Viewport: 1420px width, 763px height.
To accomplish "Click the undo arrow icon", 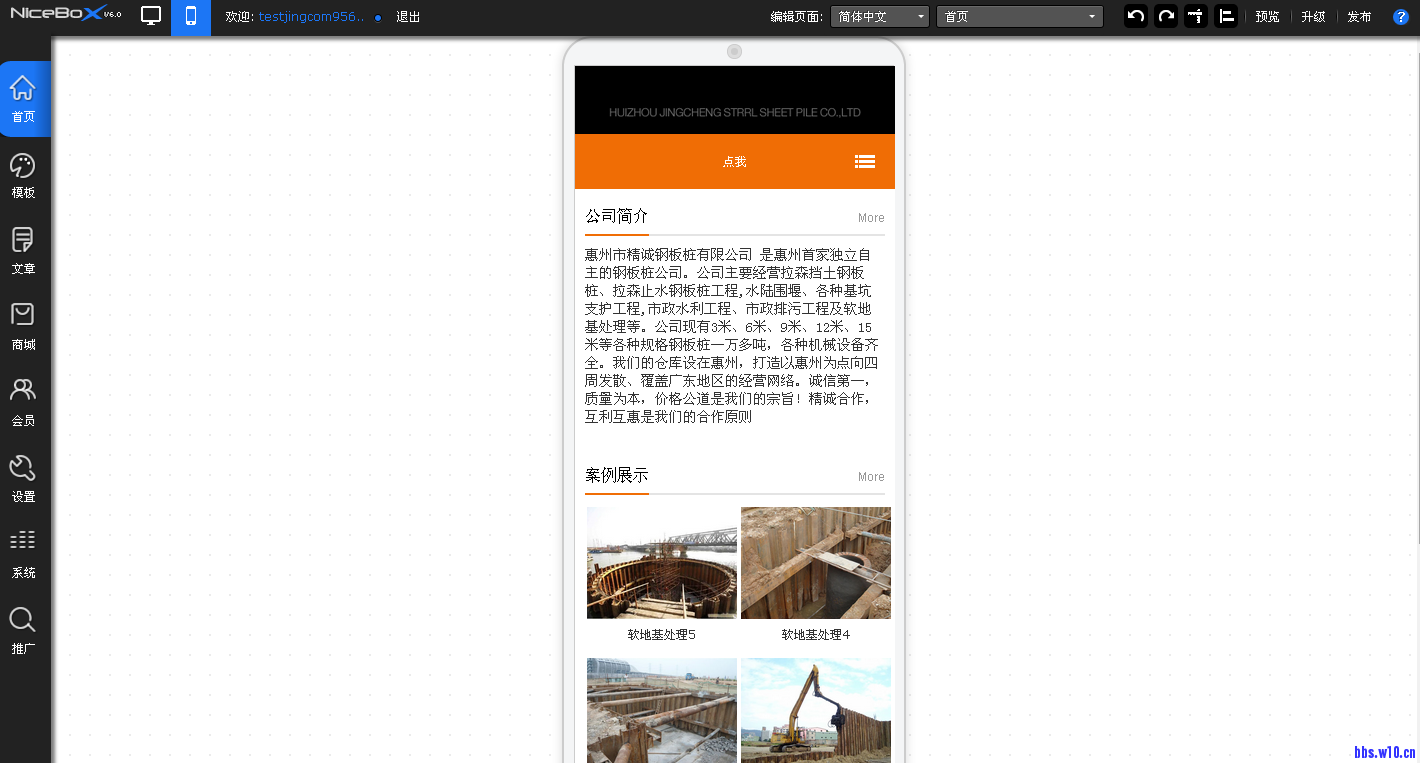I will coord(1135,16).
